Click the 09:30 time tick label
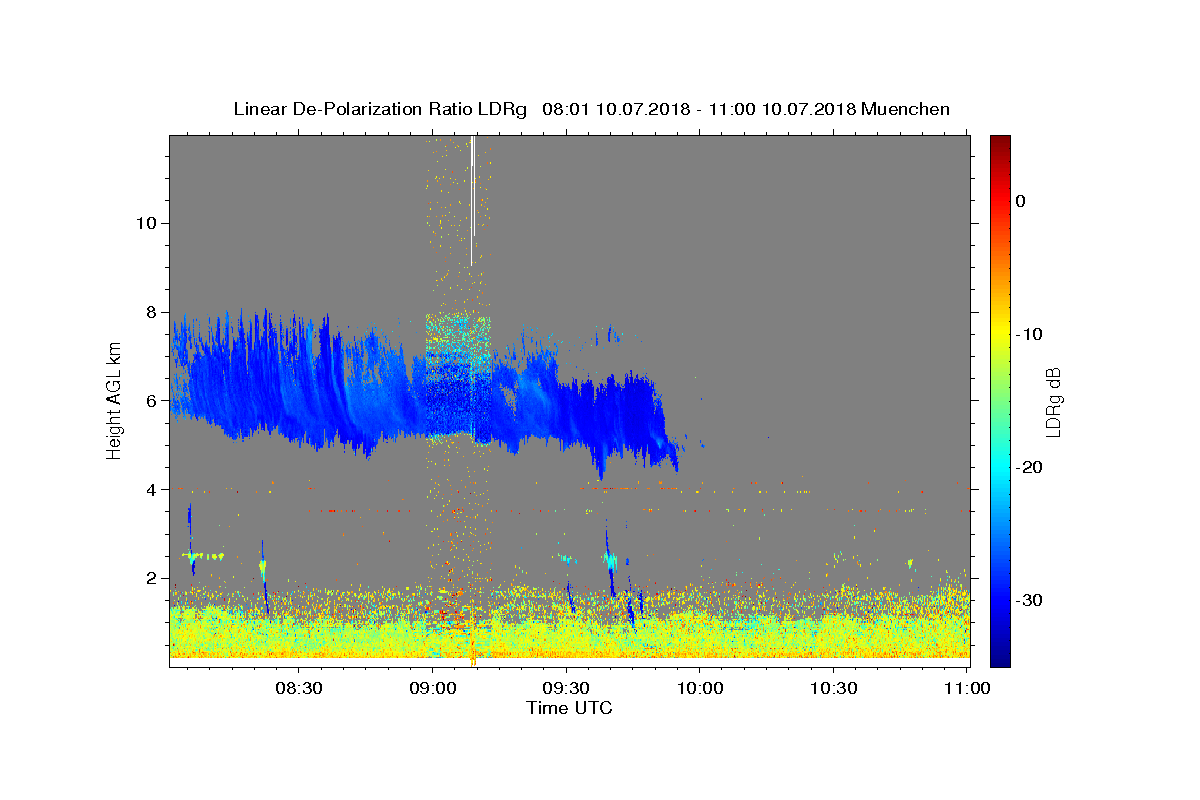Image resolution: width=1200 pixels, height=800 pixels. (566, 688)
